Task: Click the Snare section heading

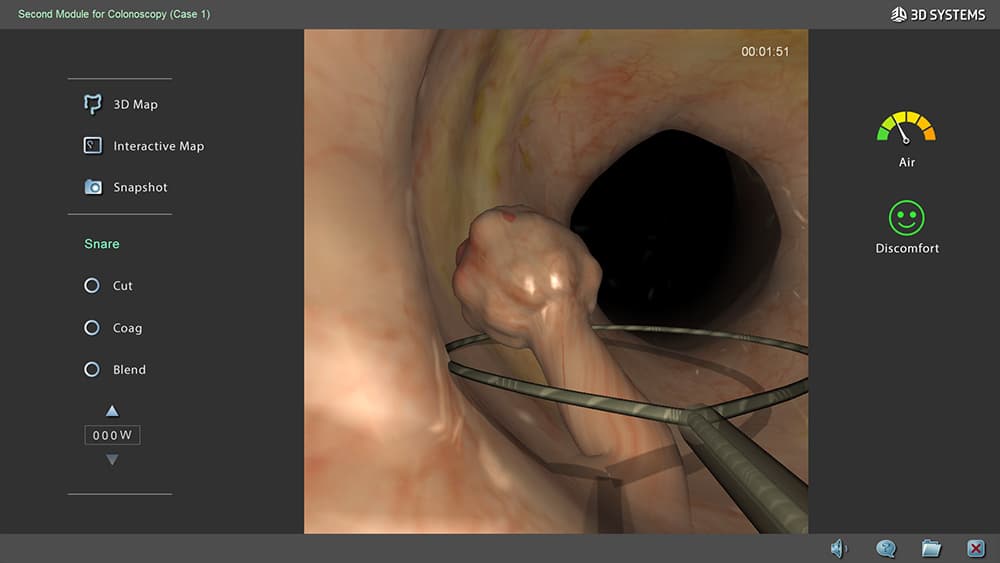Action: click(102, 244)
